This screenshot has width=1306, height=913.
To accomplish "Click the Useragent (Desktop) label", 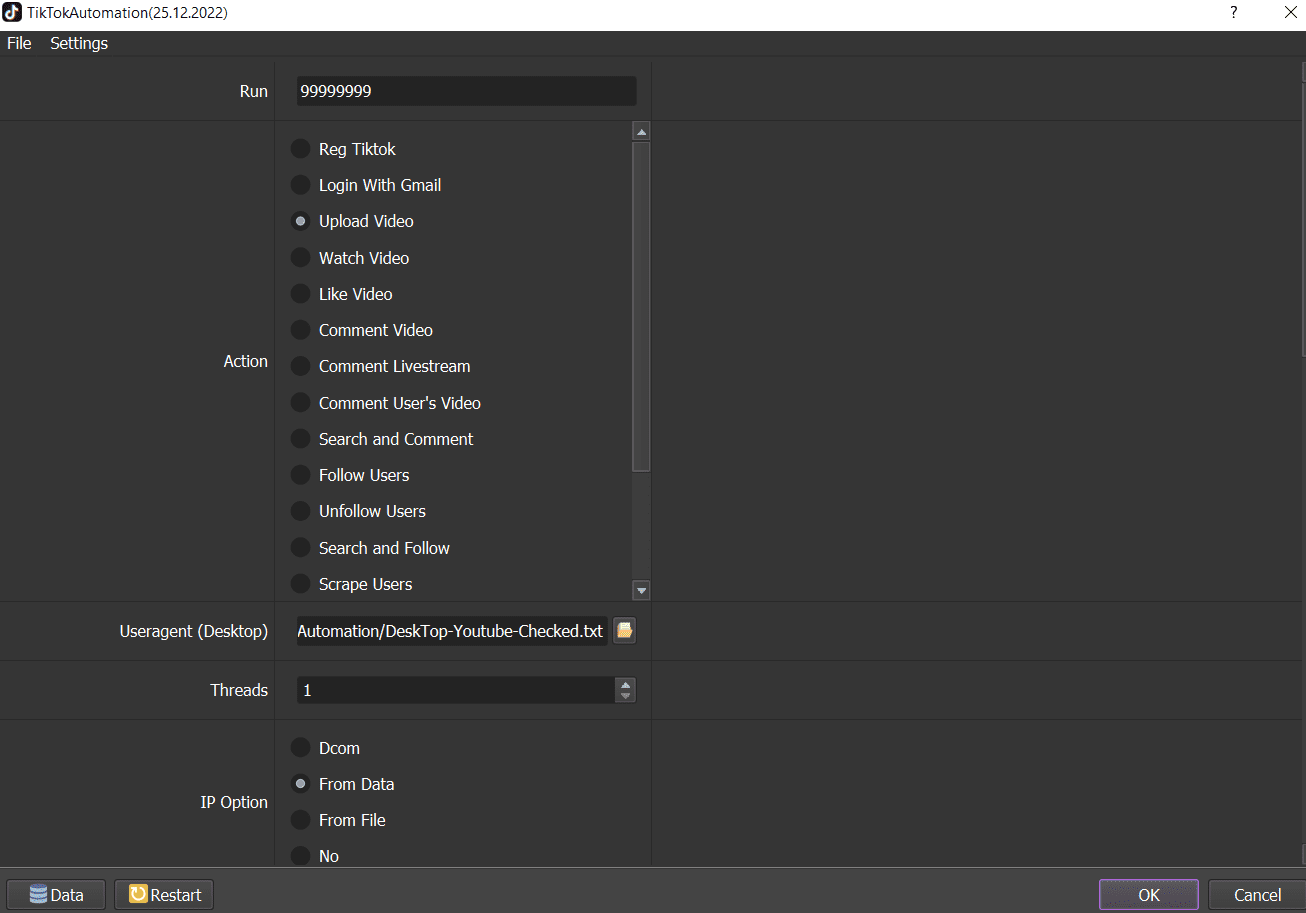I will click(194, 631).
